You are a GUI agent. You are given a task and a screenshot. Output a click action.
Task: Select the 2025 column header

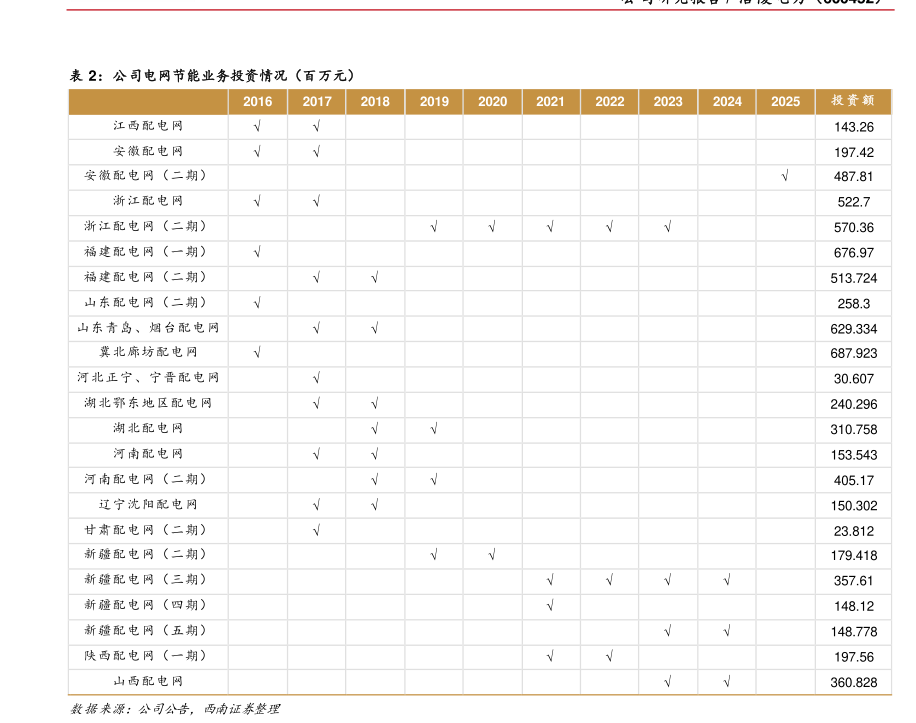(x=785, y=101)
